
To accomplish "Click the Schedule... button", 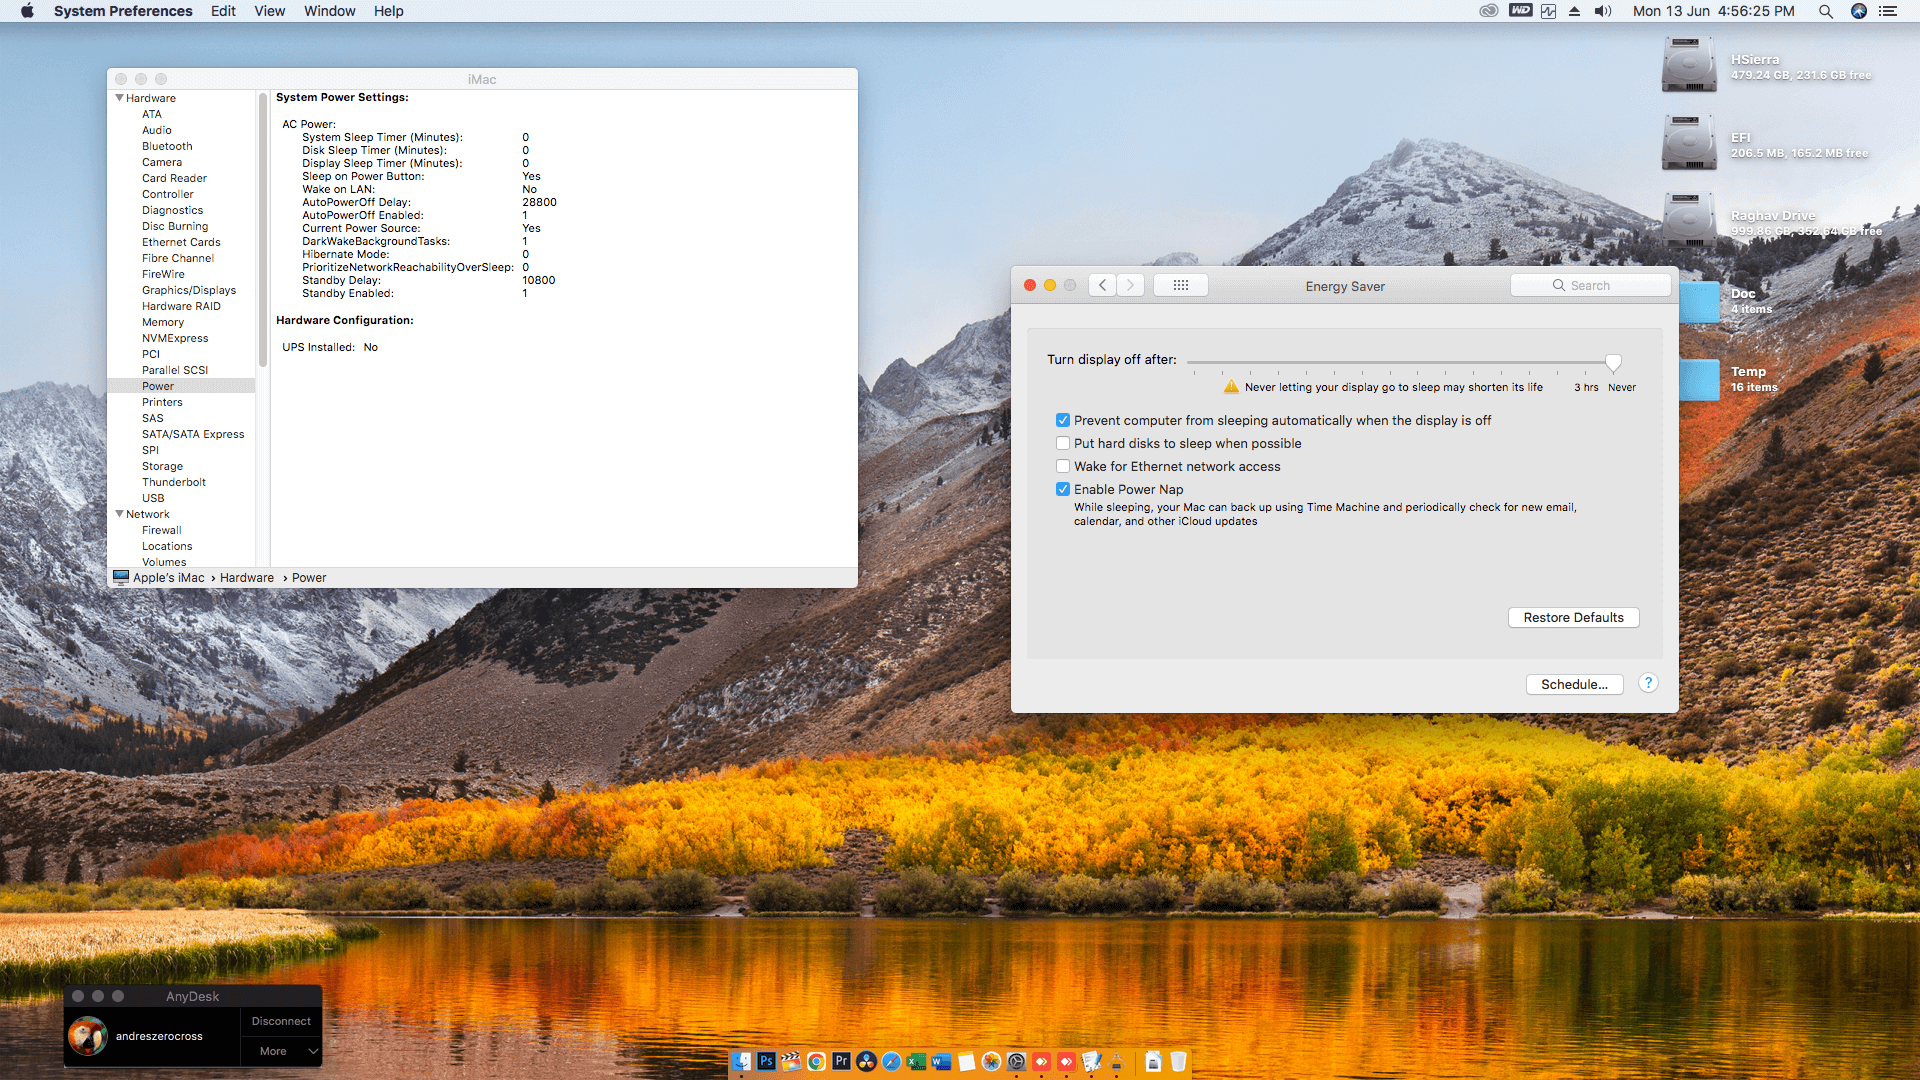I will [x=1574, y=684].
